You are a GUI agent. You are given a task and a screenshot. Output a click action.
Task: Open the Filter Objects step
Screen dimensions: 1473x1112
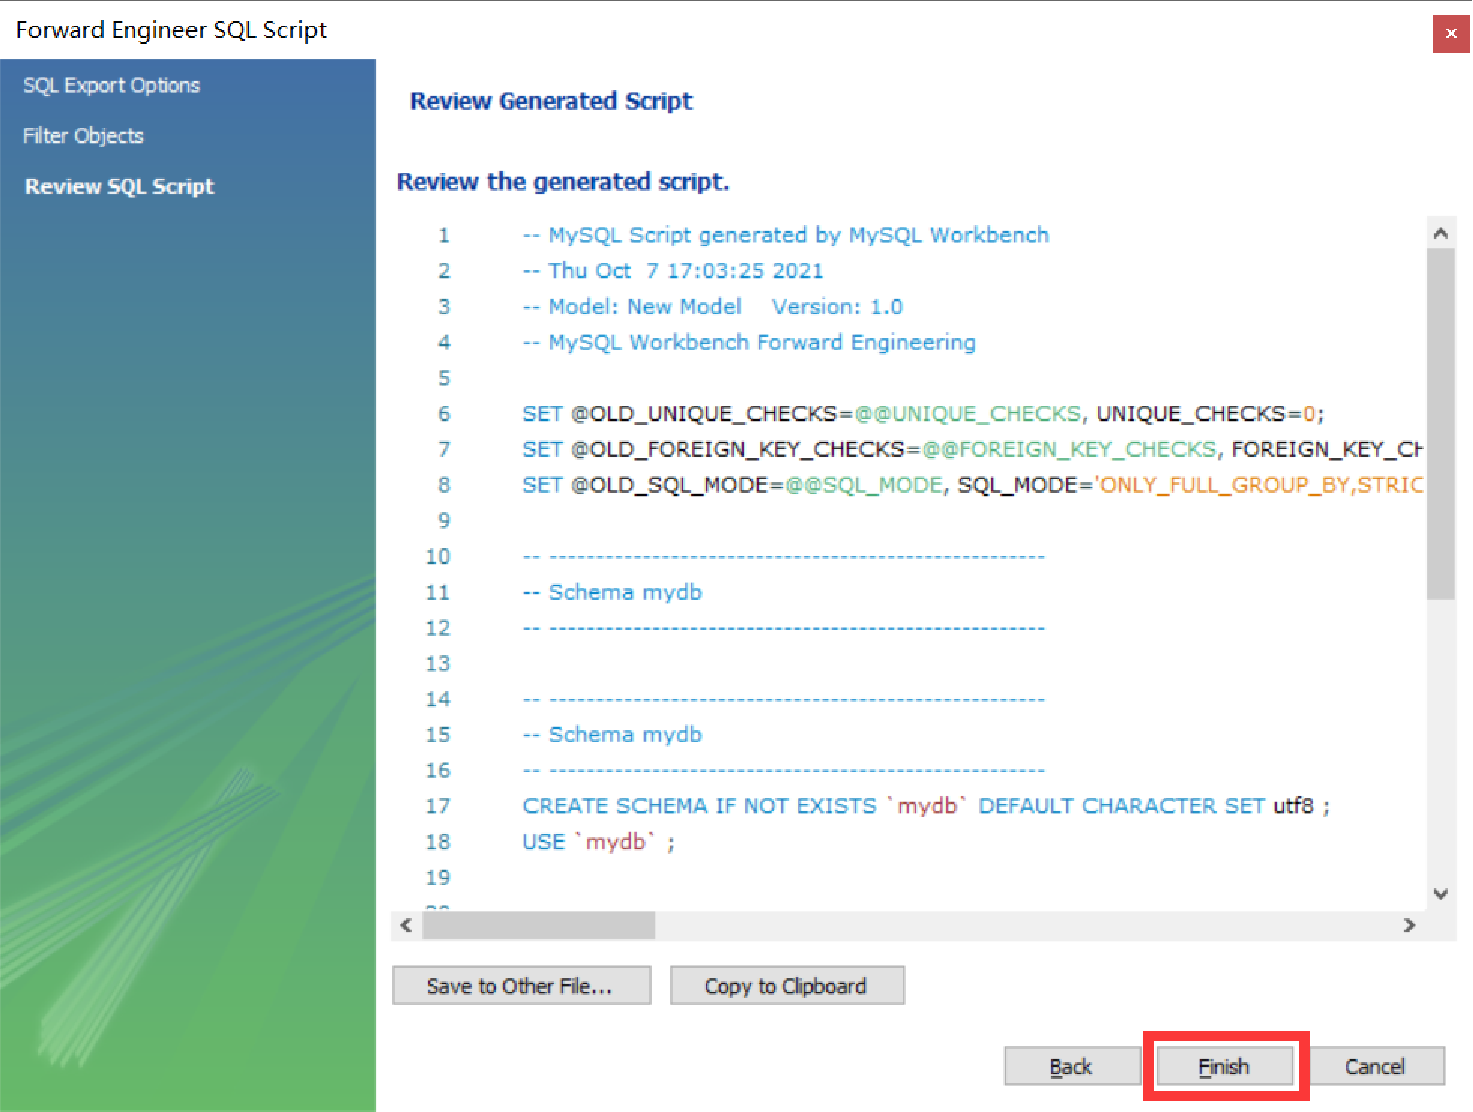click(83, 135)
